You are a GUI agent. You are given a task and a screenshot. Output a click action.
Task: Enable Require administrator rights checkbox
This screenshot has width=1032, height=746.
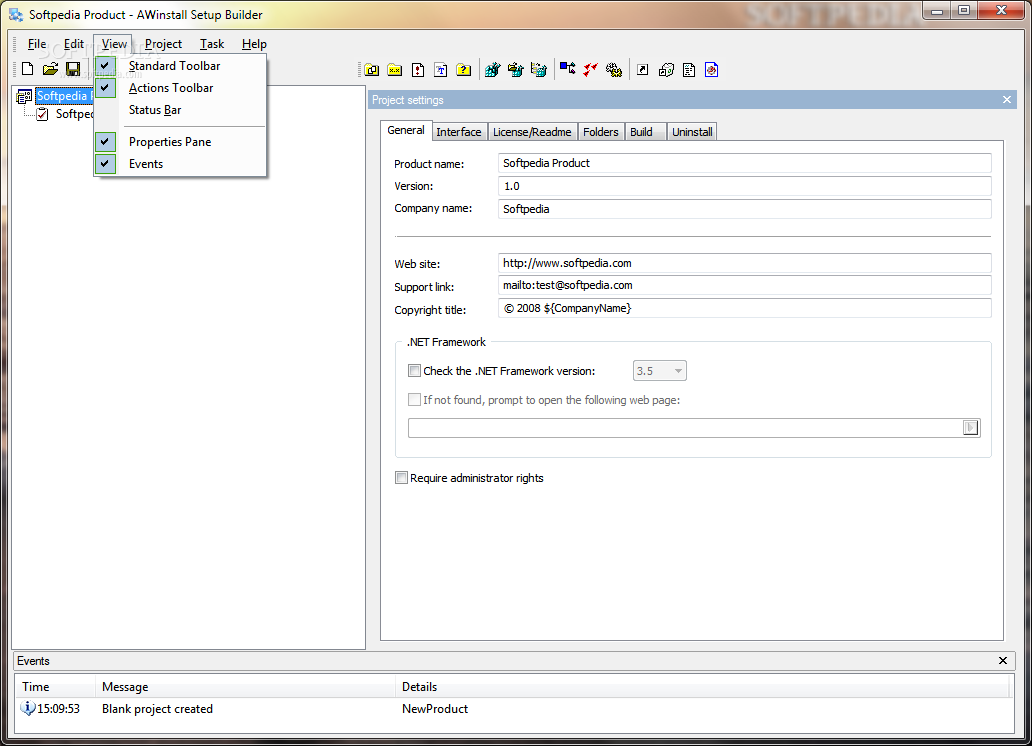coord(401,477)
